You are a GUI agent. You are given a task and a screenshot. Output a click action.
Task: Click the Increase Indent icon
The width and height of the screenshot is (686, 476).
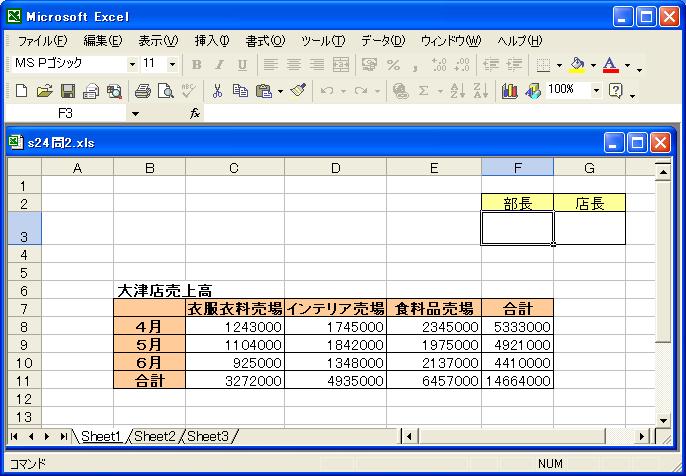(x=514, y=65)
